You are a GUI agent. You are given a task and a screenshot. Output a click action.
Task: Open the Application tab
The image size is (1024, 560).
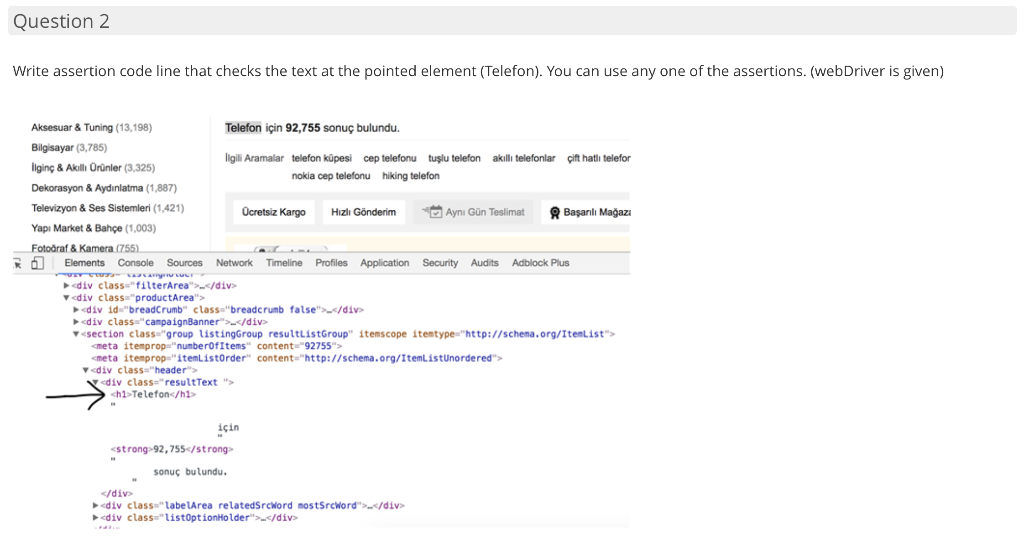tap(385, 263)
